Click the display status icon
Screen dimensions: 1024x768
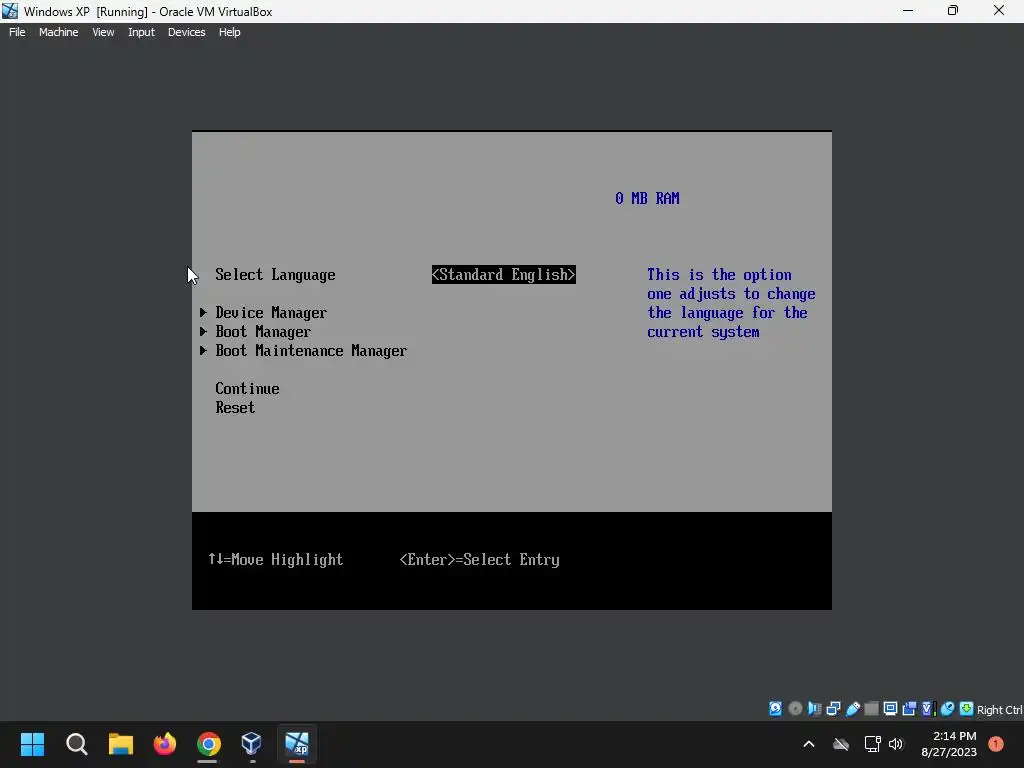(890, 709)
